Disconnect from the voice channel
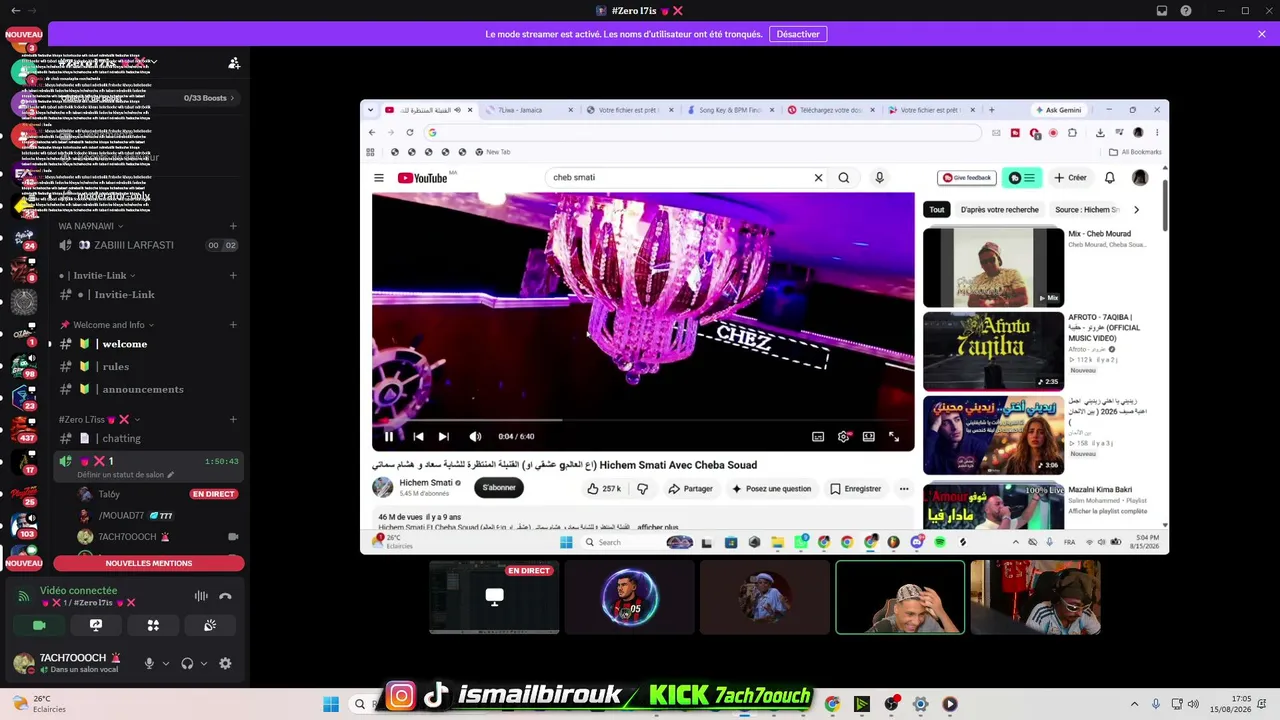This screenshot has height=720, width=1280. click(225, 596)
